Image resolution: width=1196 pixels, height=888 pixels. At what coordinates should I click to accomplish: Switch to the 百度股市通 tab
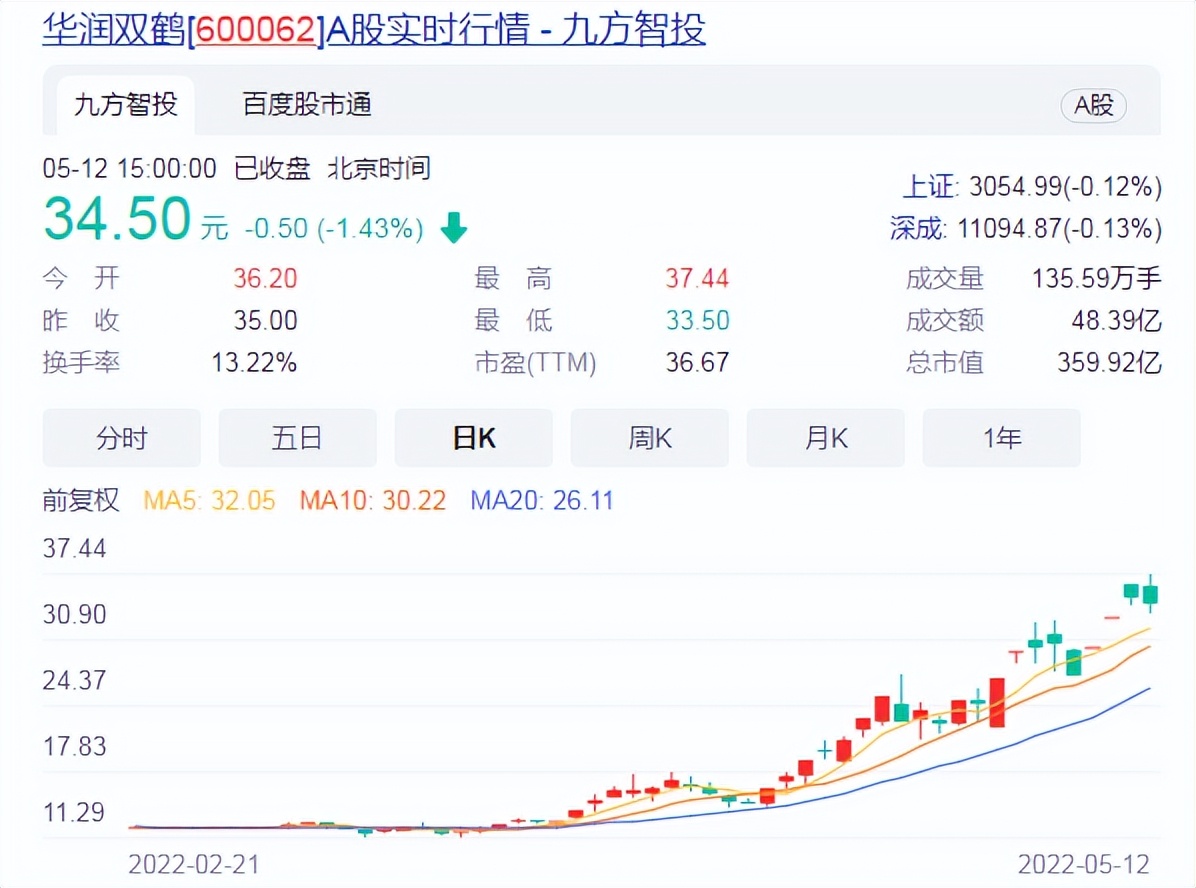click(x=307, y=104)
